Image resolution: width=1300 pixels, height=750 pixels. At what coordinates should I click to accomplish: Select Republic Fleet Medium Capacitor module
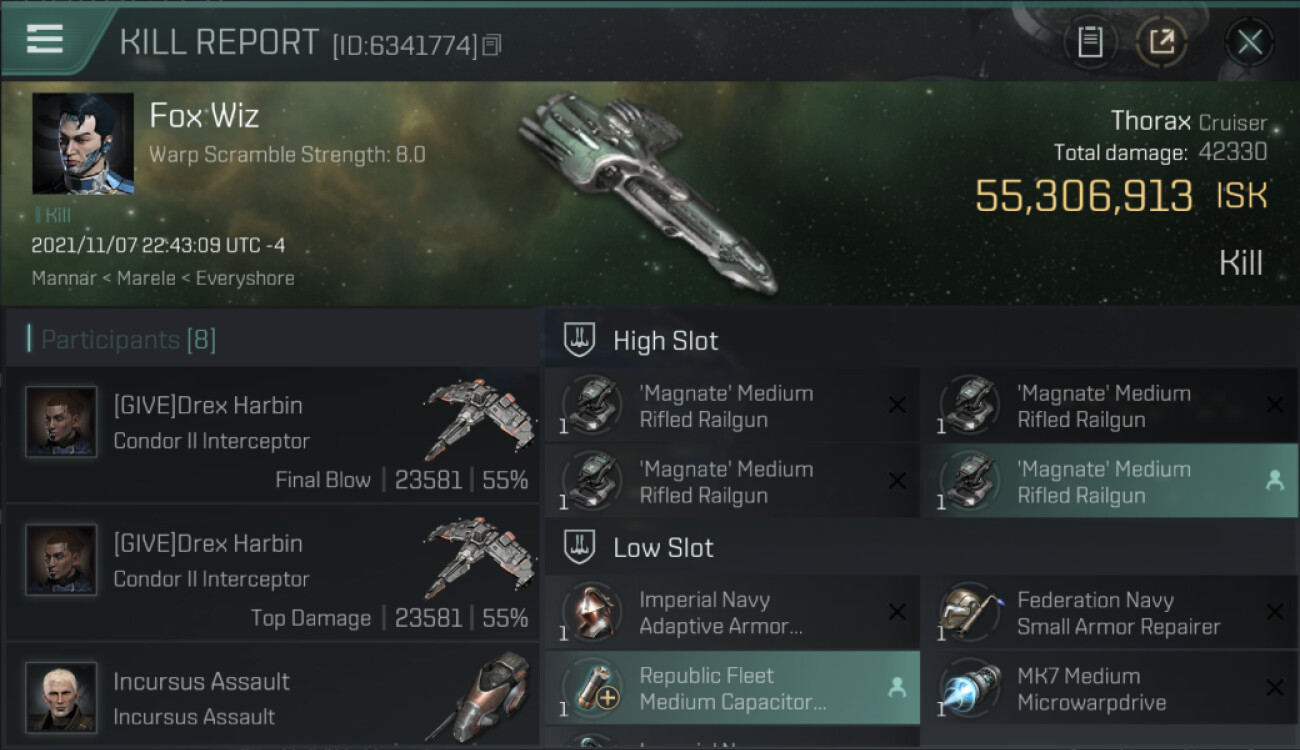pos(732,688)
